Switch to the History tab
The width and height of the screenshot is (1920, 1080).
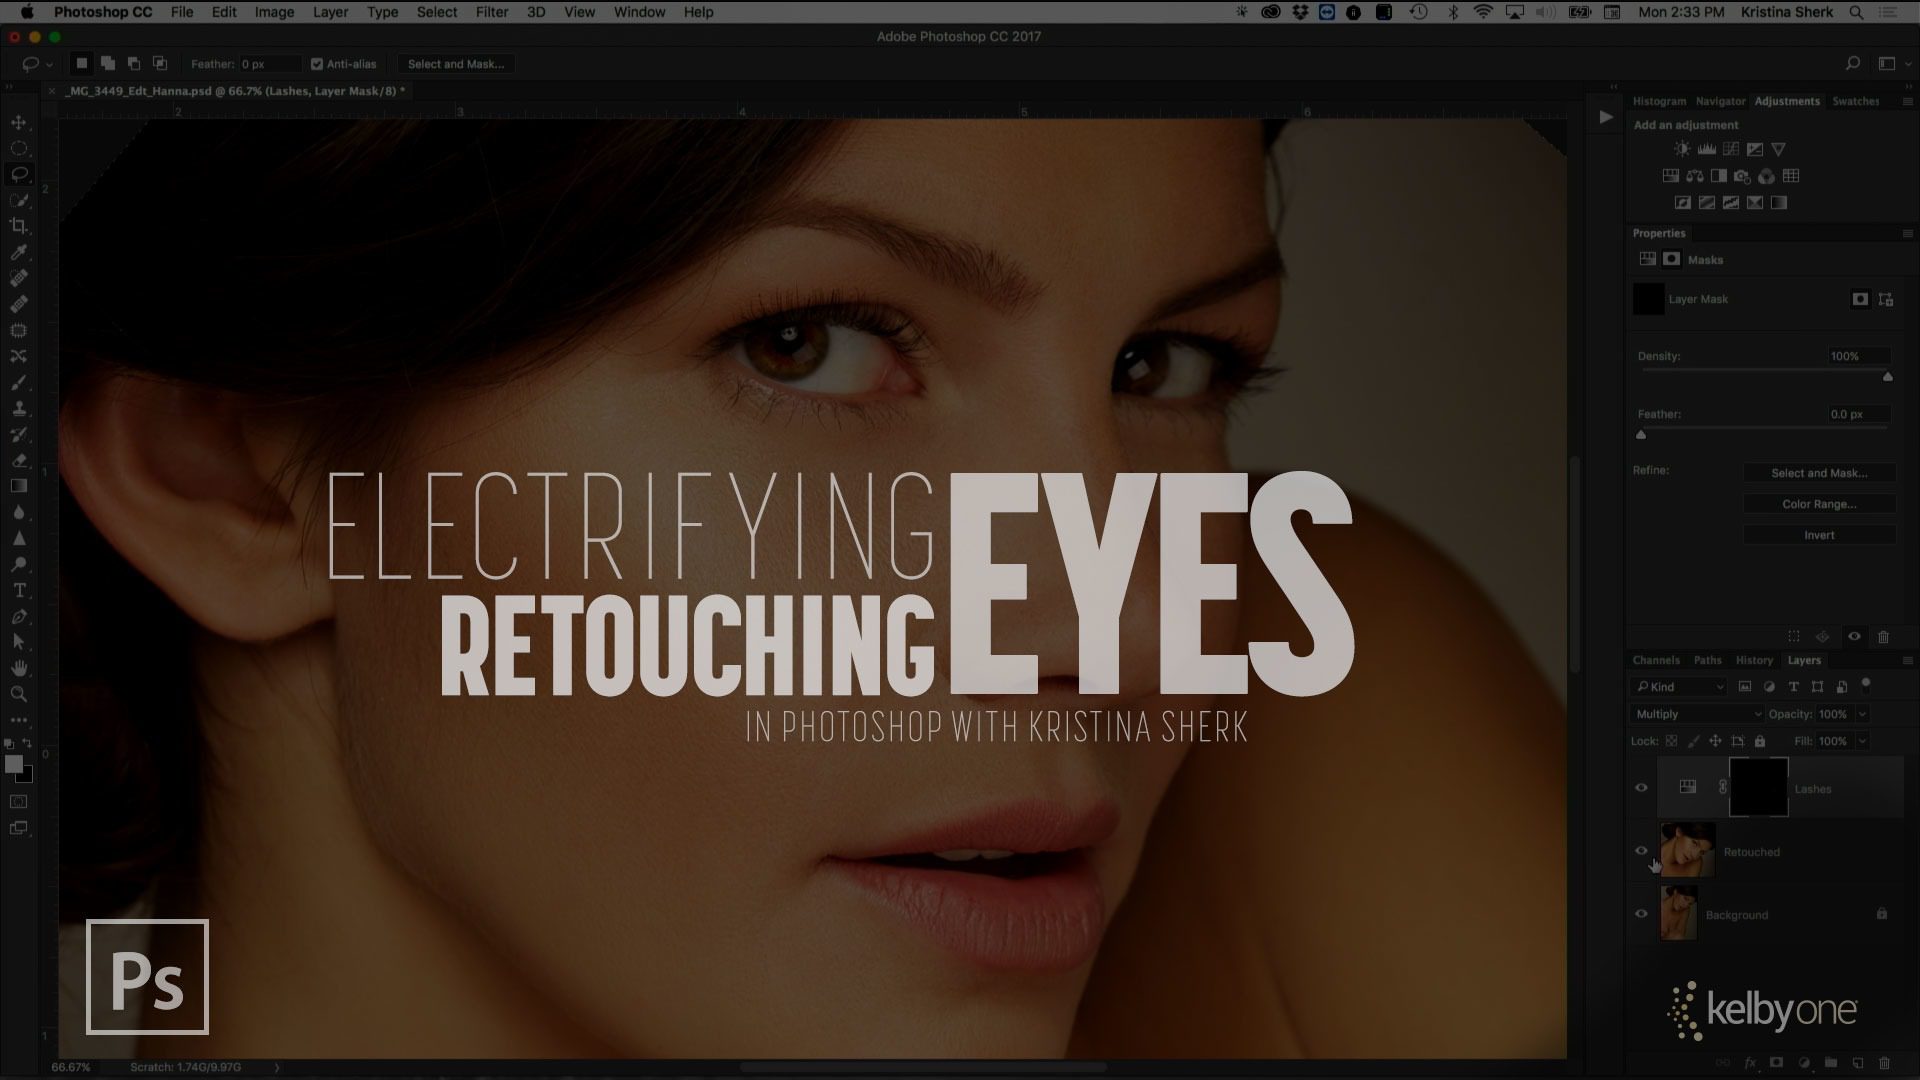click(x=1754, y=660)
